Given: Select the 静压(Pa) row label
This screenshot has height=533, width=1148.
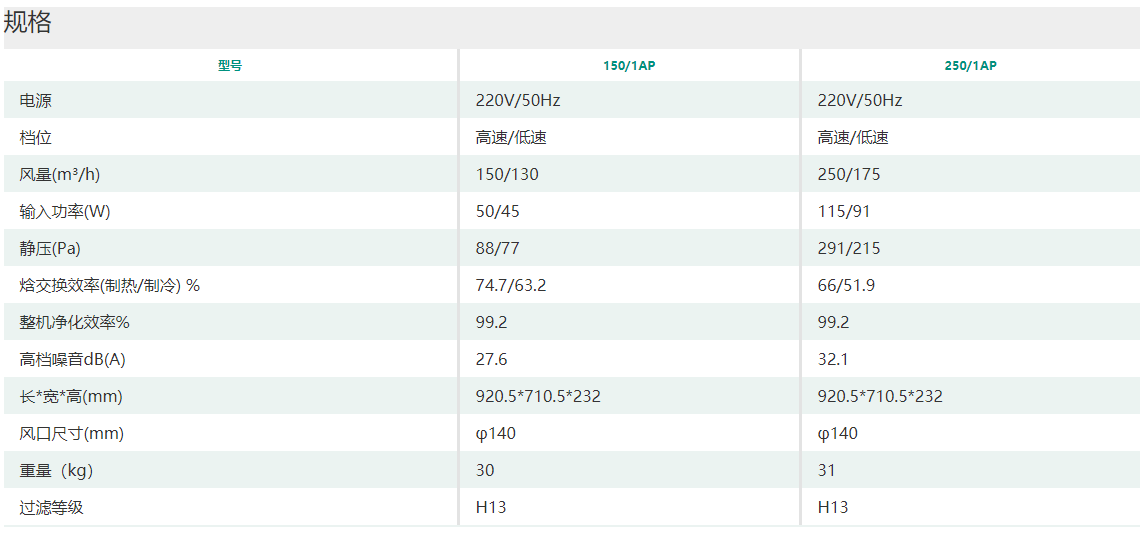Looking at the screenshot, I should point(50,249).
